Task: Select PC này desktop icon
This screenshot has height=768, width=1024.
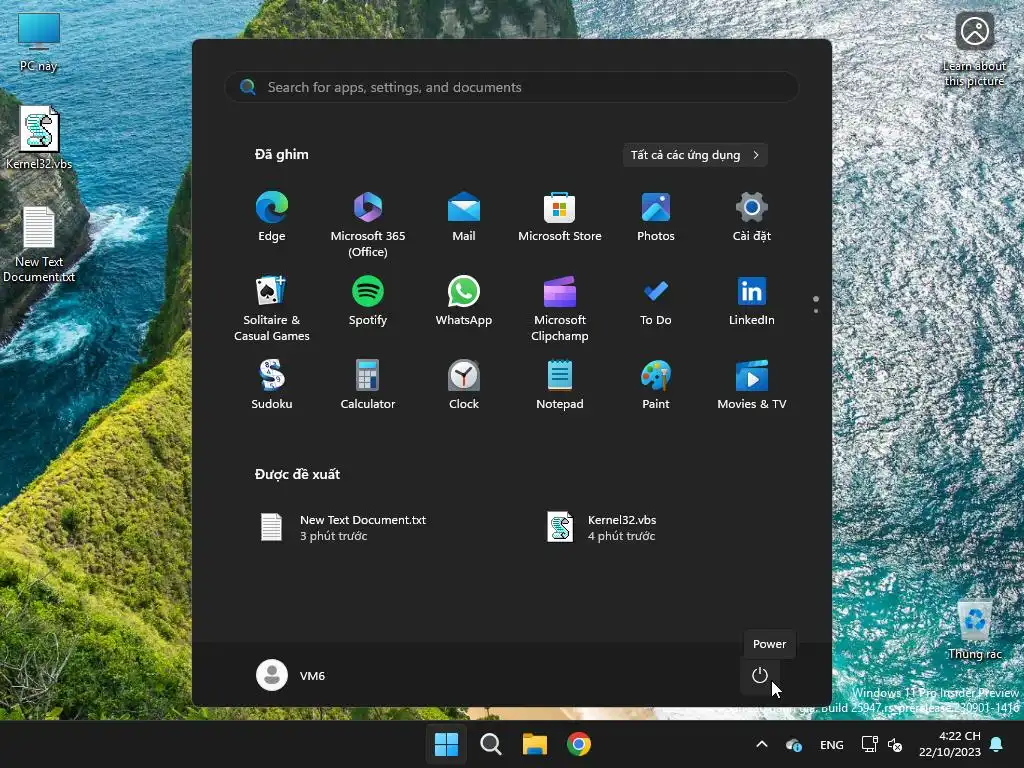Action: point(39,42)
